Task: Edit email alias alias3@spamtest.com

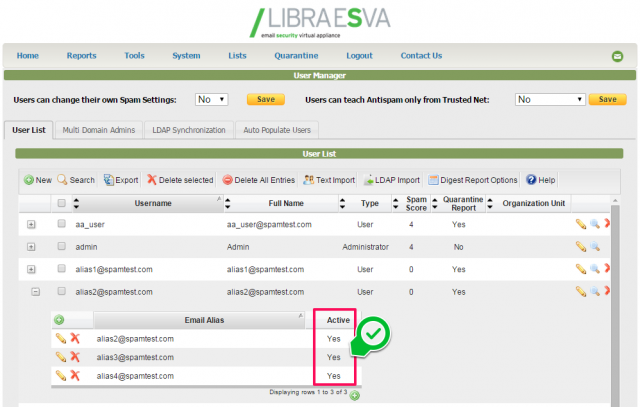Action: 61,357
